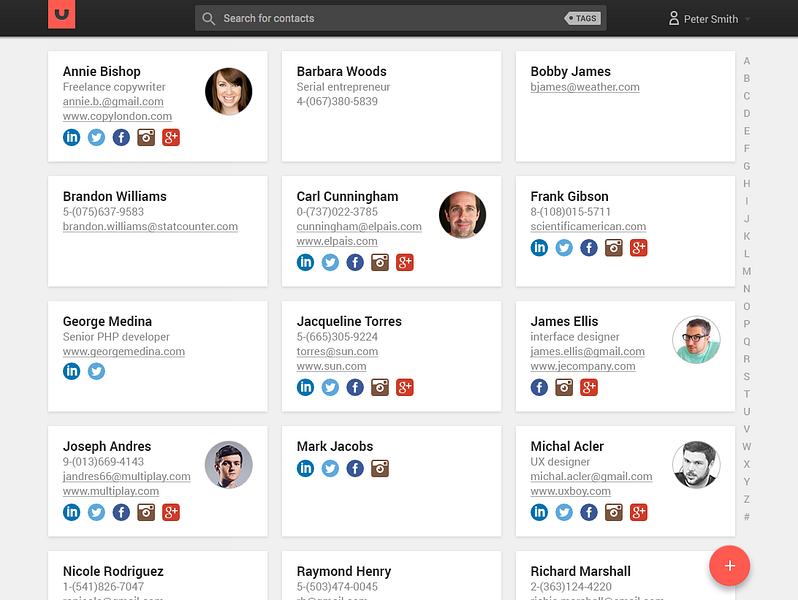Open www.jecompany.com link
The width and height of the screenshot is (798, 600).
(x=583, y=366)
